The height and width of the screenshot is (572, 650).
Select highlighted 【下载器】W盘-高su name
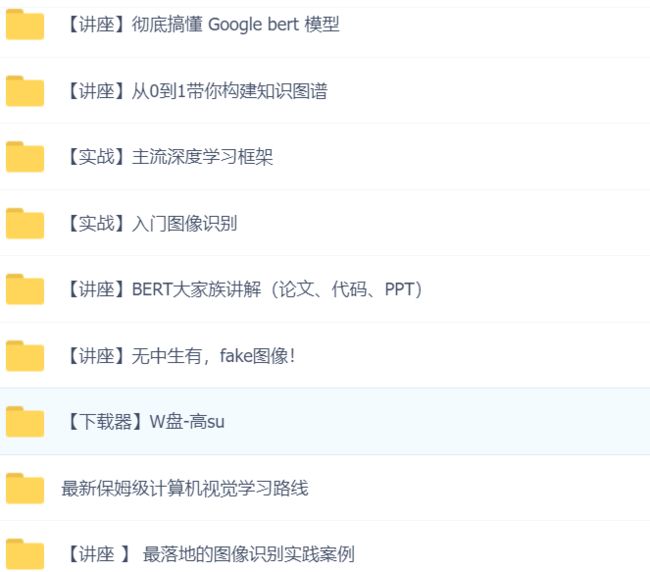click(143, 422)
